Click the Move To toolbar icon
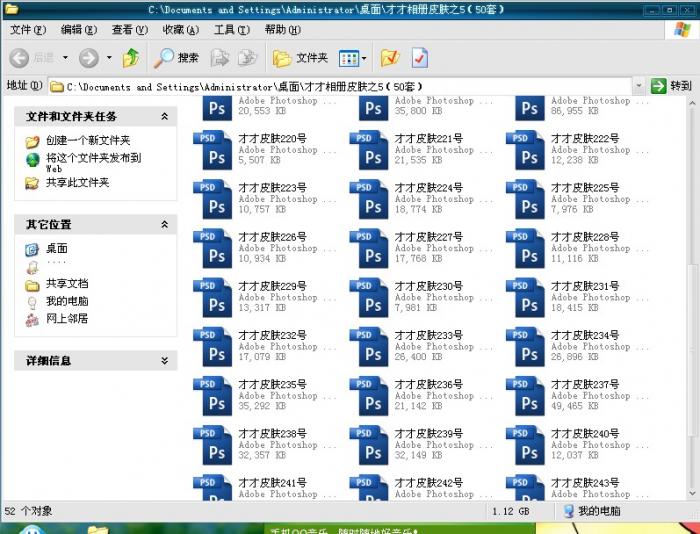700x534 pixels. [220, 58]
